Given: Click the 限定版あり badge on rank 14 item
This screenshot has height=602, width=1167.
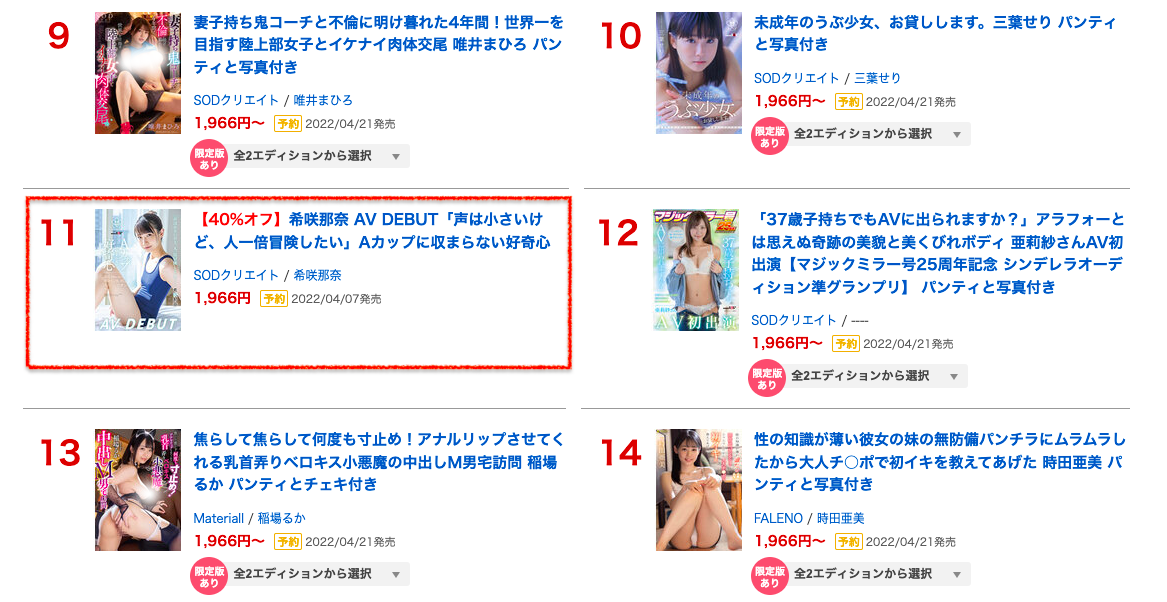Looking at the screenshot, I should click(770, 576).
